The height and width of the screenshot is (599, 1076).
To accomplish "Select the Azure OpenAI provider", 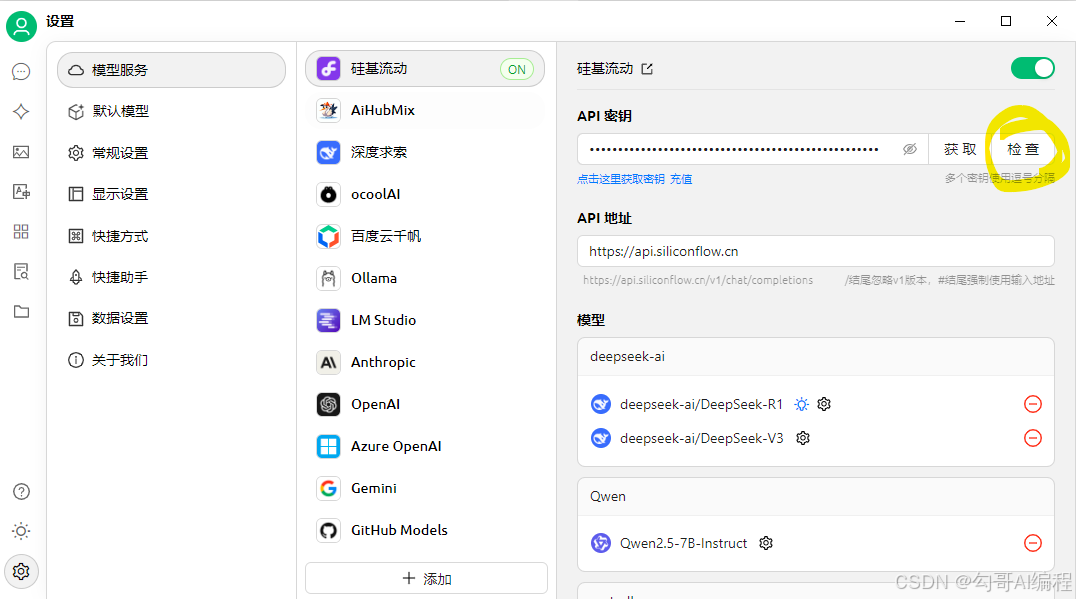I will (x=425, y=446).
